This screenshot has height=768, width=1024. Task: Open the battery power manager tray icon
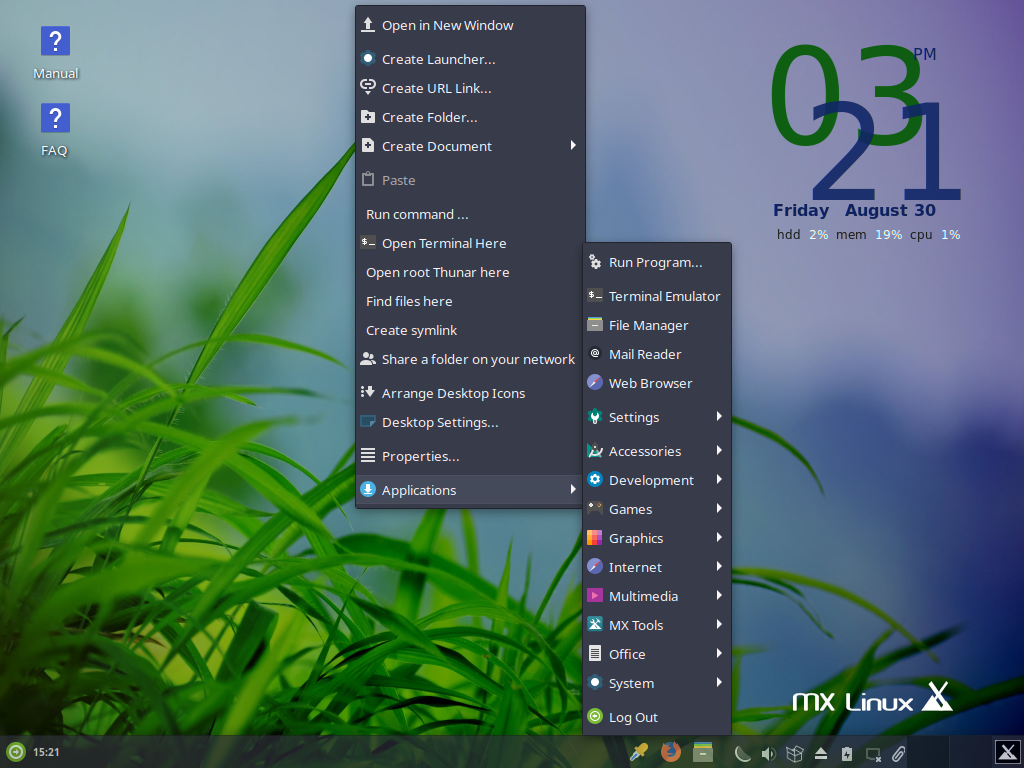coord(847,754)
